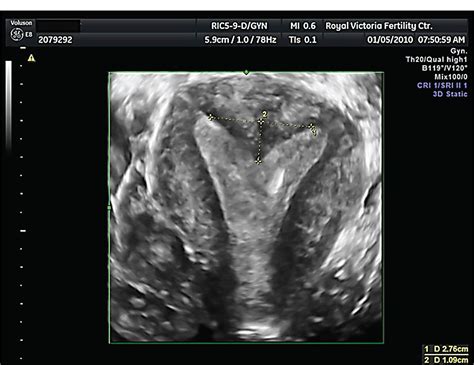Click measurement '1 D 2.76cm'
This screenshot has width=474, height=365.
446,349
